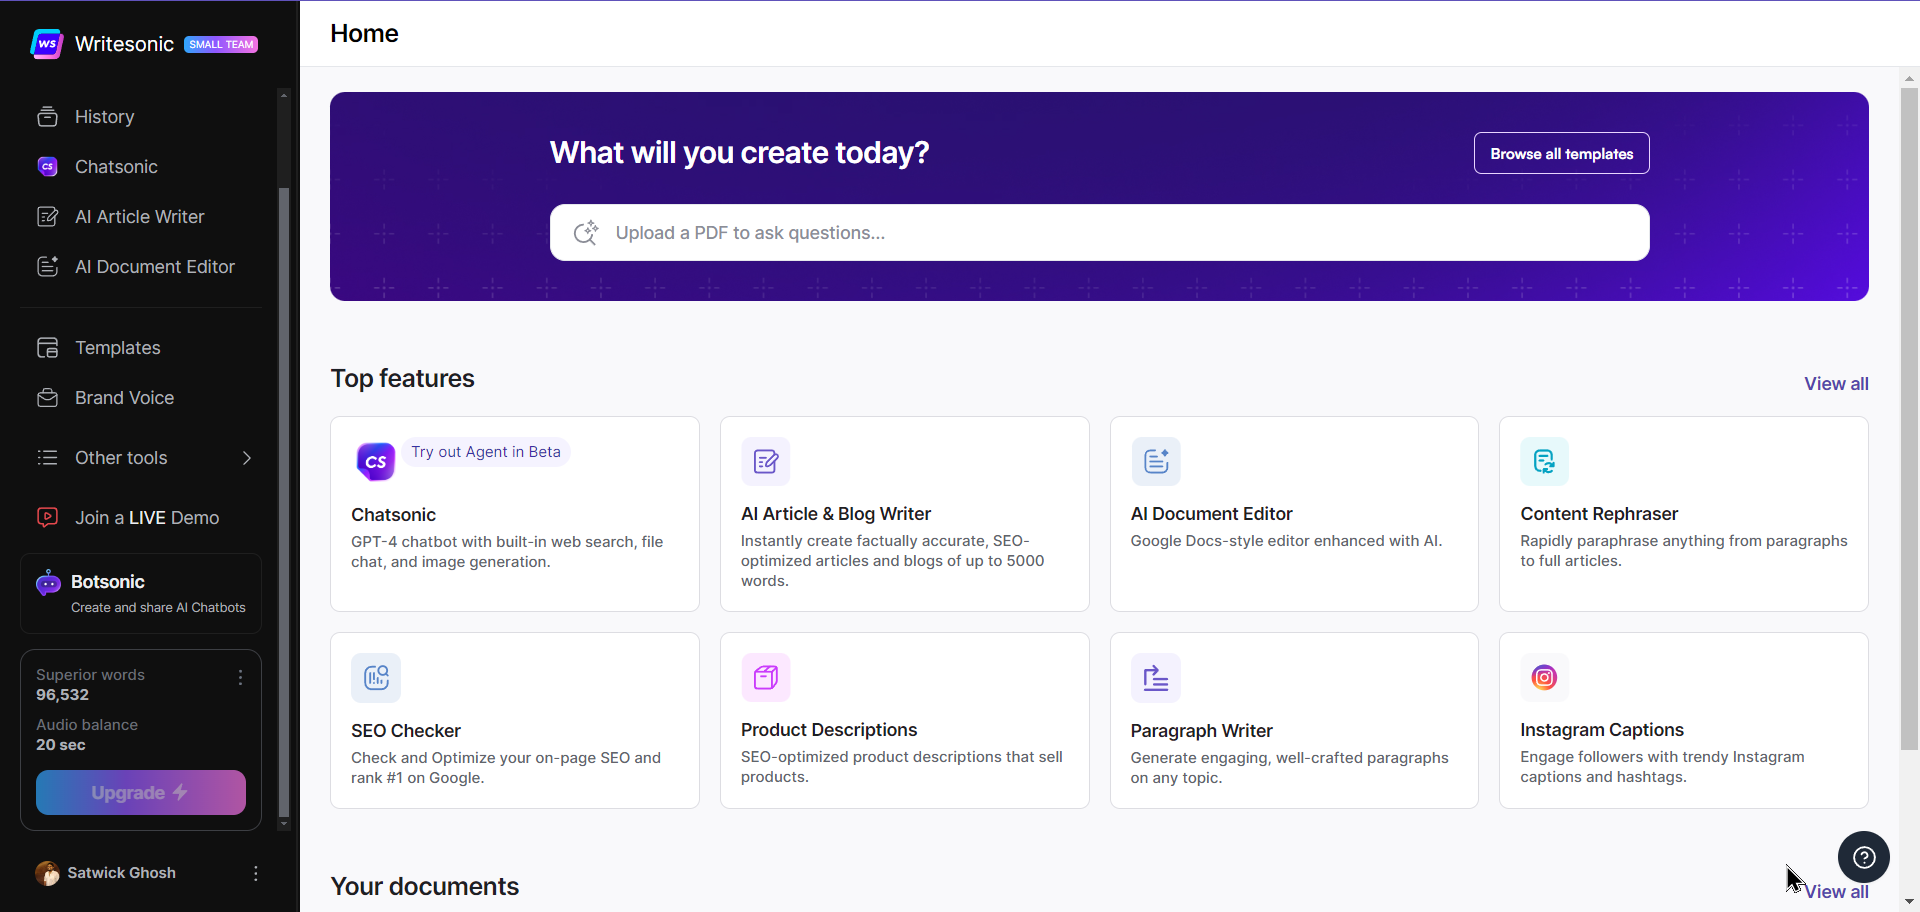Select the Paragraph Writer card icon

1154,677
